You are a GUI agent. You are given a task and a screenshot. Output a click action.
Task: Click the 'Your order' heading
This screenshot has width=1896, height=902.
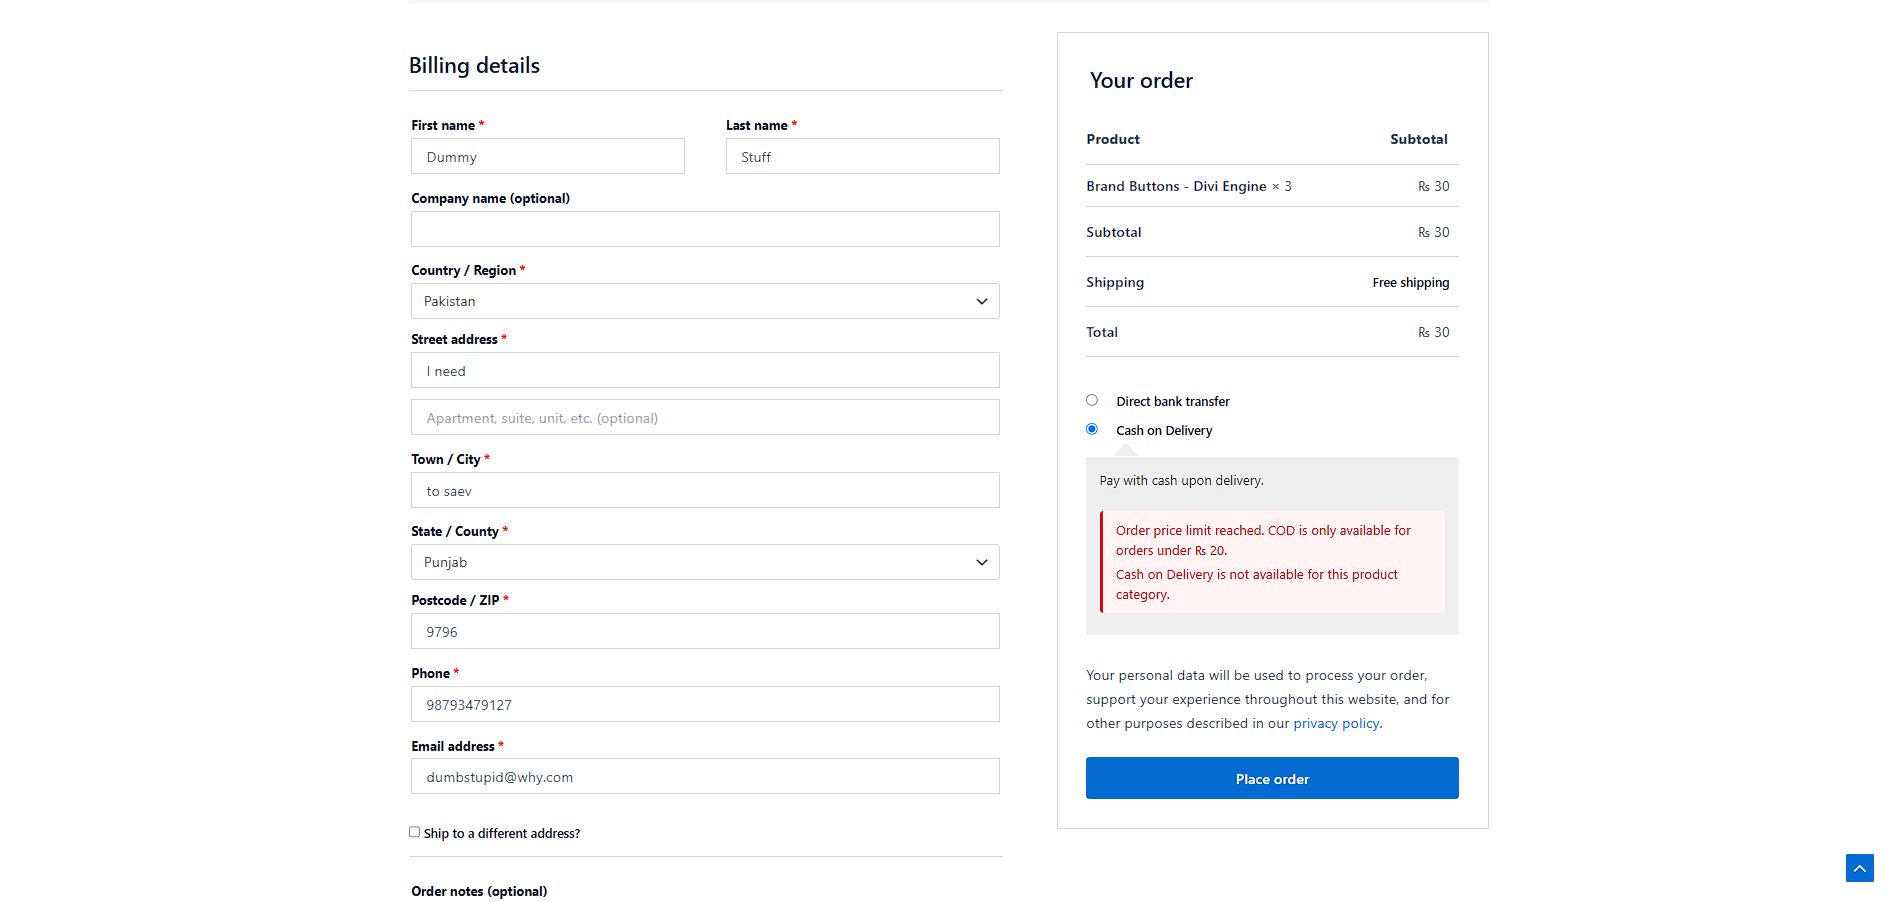pyautogui.click(x=1141, y=80)
